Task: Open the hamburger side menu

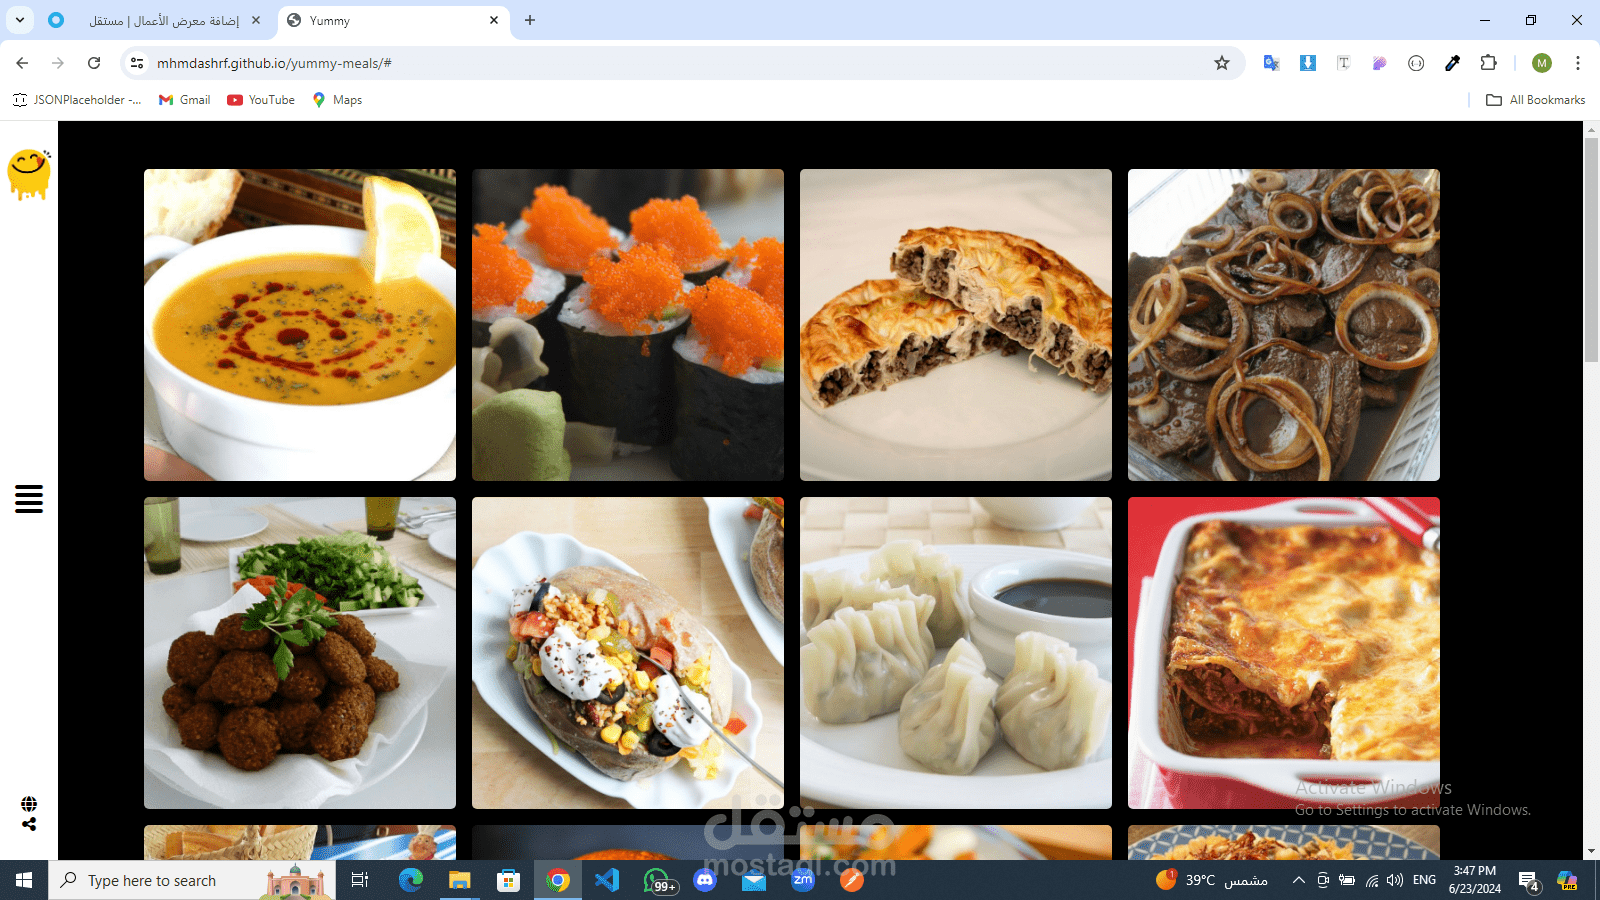Action: coord(29,499)
